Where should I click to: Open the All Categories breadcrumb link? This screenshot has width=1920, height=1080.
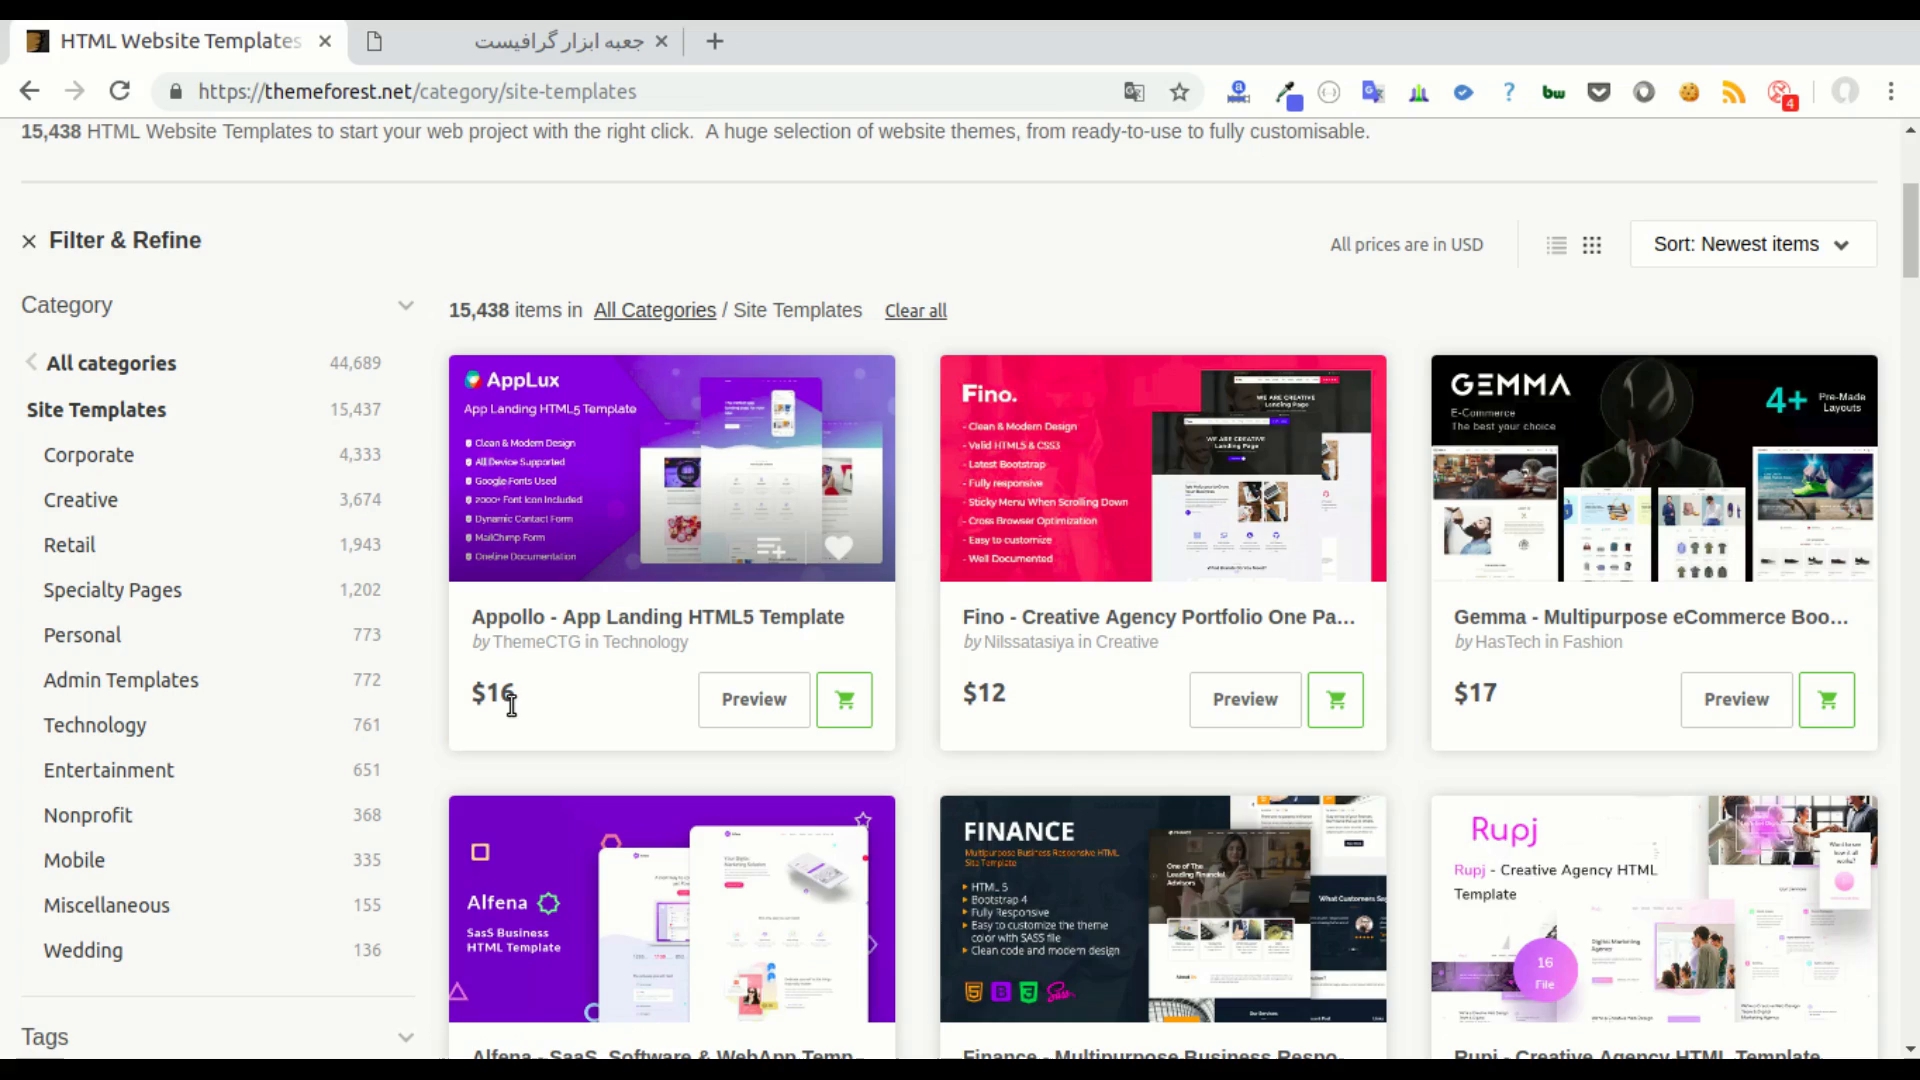655,311
